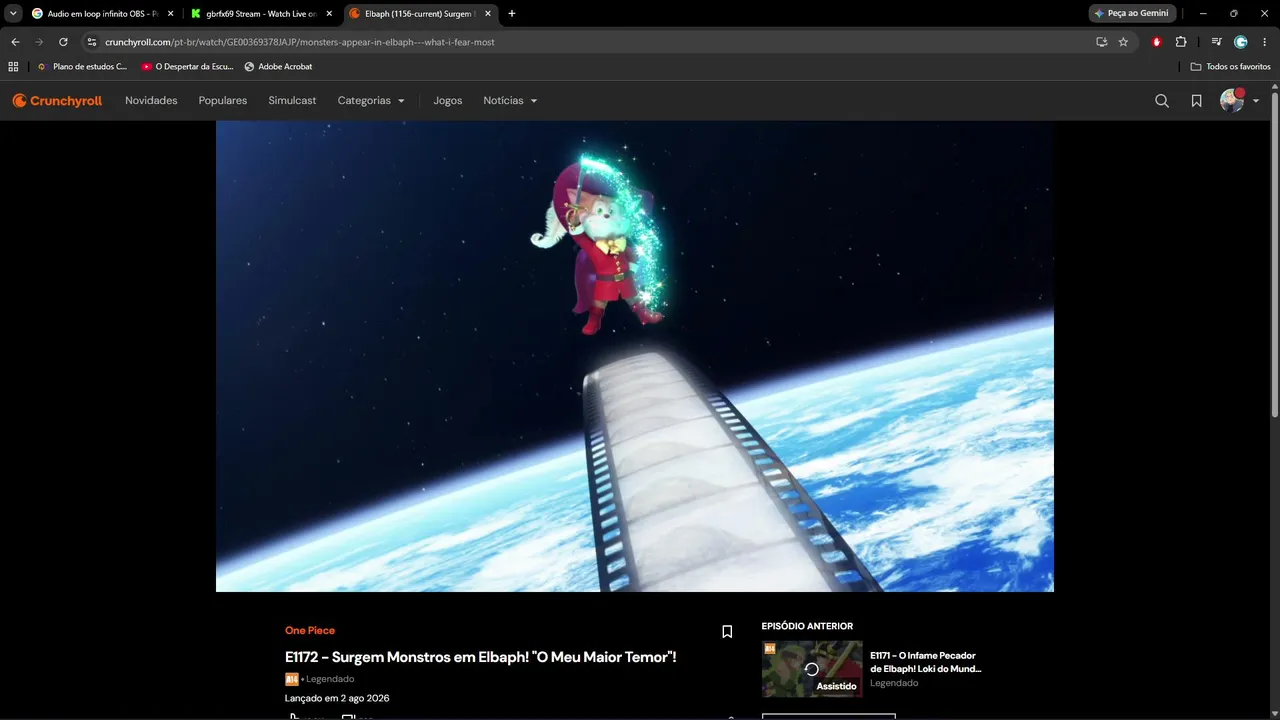The width and height of the screenshot is (1280, 720).
Task: Open the media control playlist icon
Action: [1216, 42]
